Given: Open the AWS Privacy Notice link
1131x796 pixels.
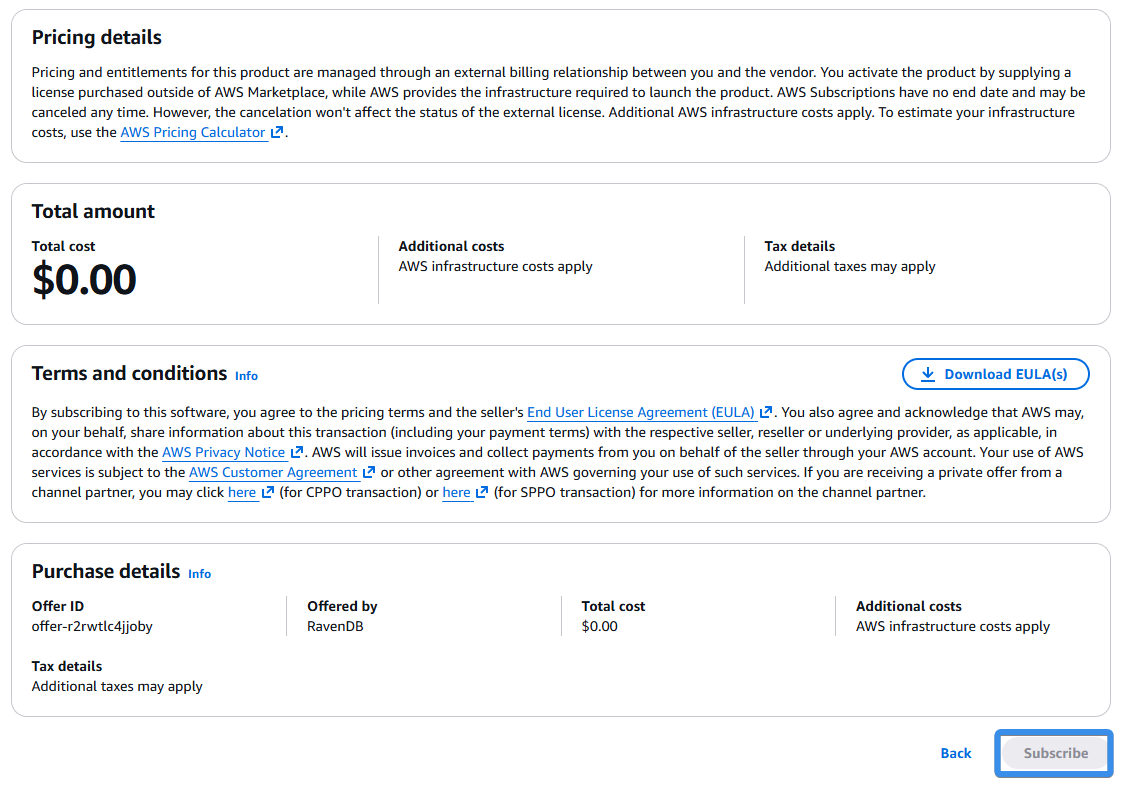Looking at the screenshot, I should coord(224,453).
